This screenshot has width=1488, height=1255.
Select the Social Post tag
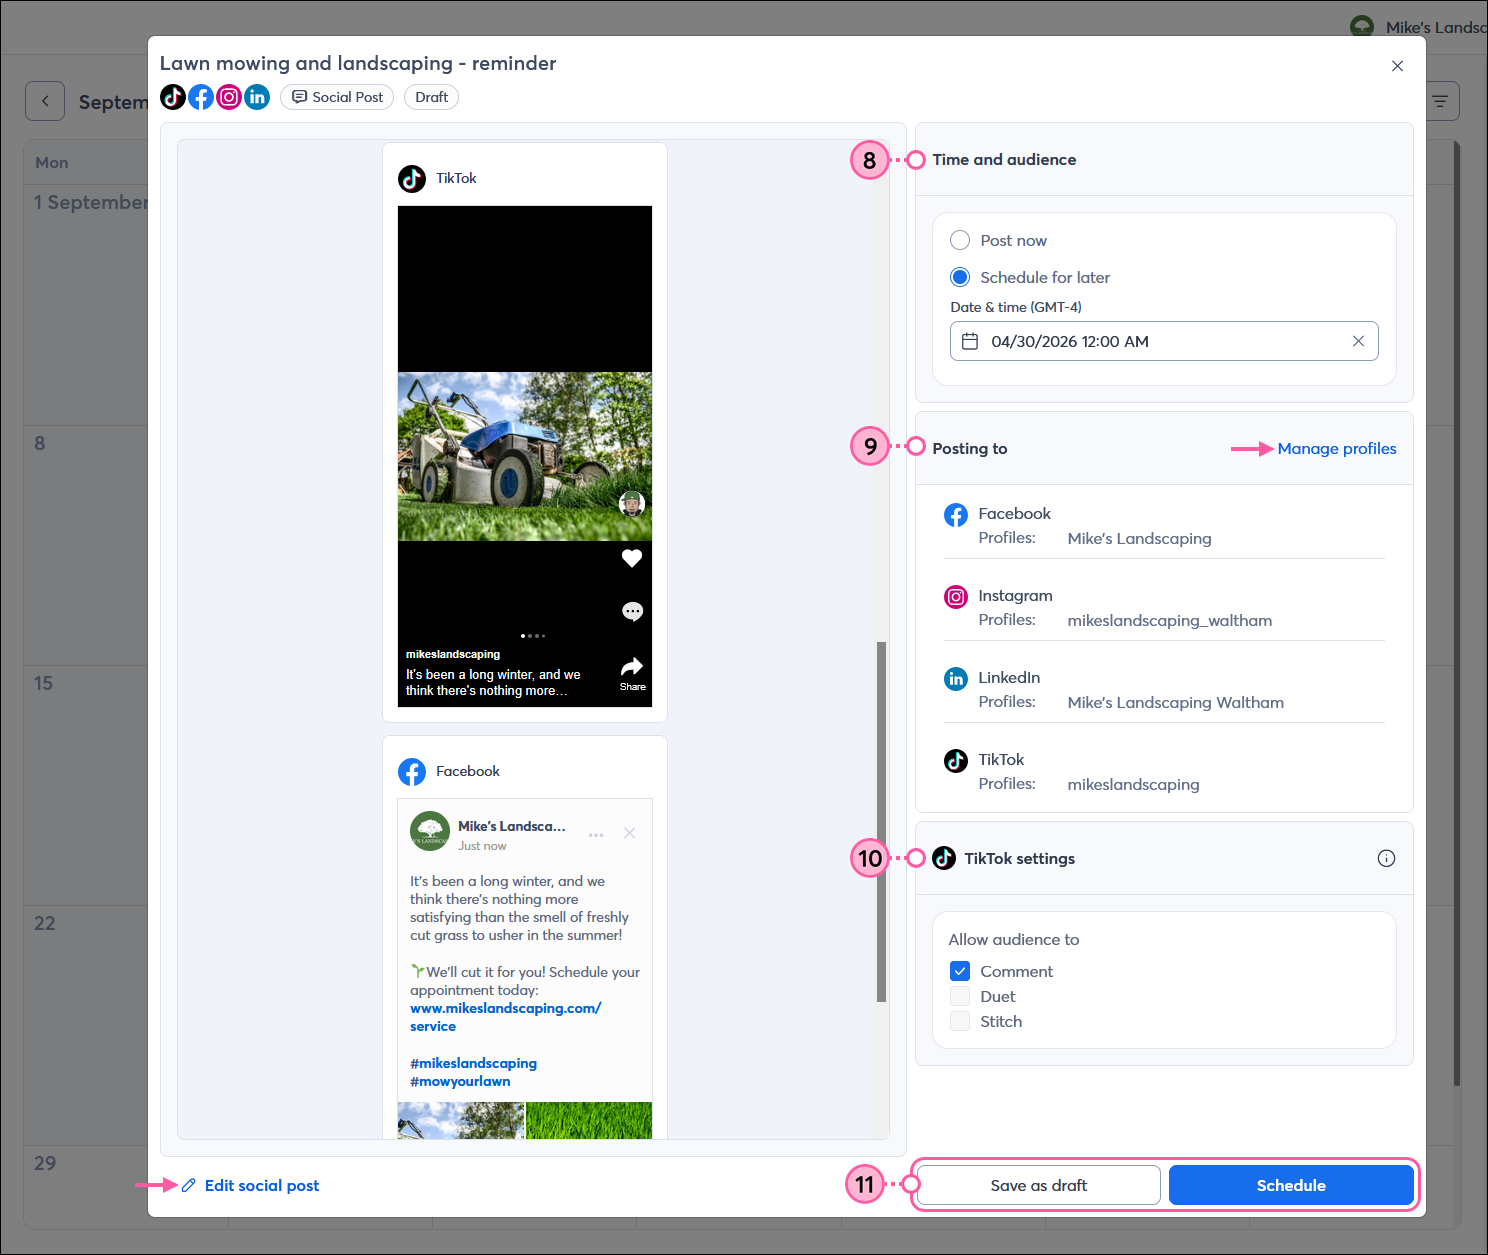(337, 97)
